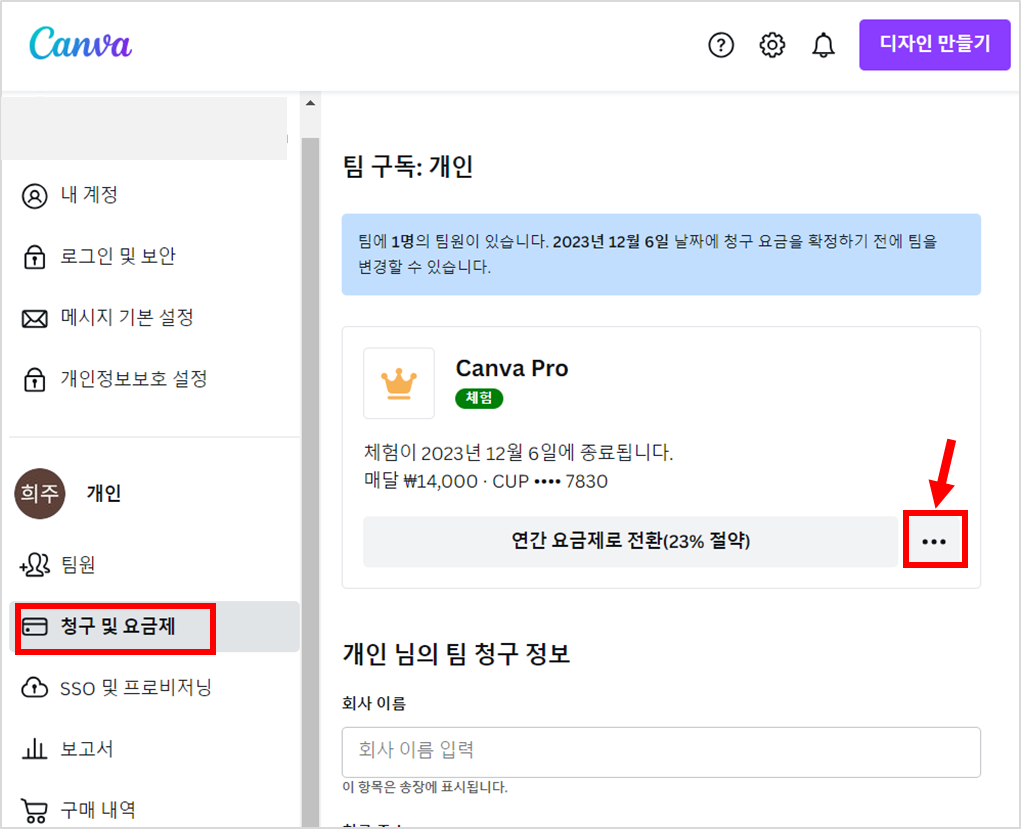The height and width of the screenshot is (829, 1021).
Task: Click the 메시지 기본 설정 envelope icon
Action: [x=35, y=318]
